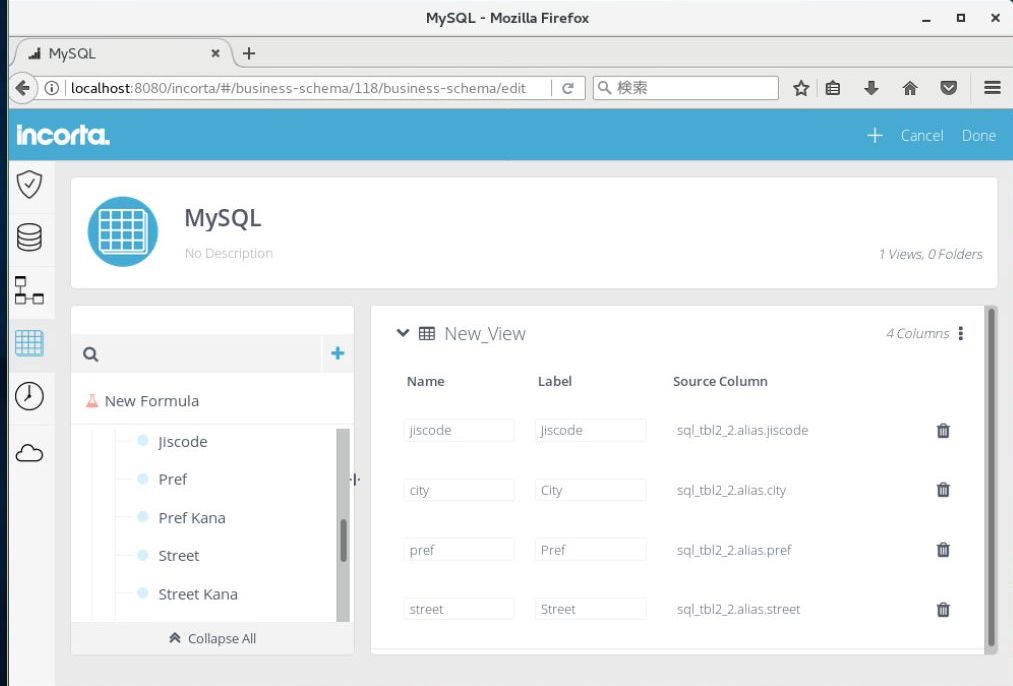The height and width of the screenshot is (686, 1013).
Task: Open the Firefox hamburger menu
Action: (x=992, y=88)
